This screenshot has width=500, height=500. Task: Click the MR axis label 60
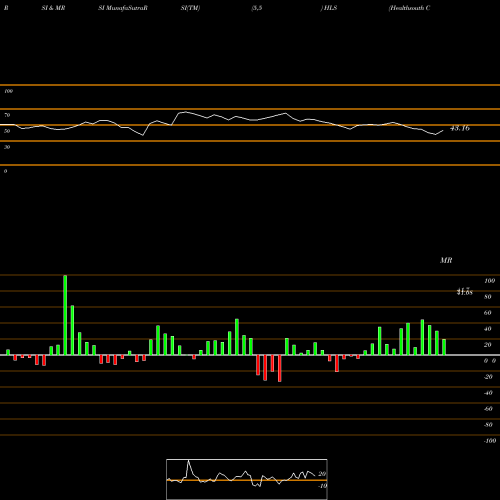pos(488,313)
